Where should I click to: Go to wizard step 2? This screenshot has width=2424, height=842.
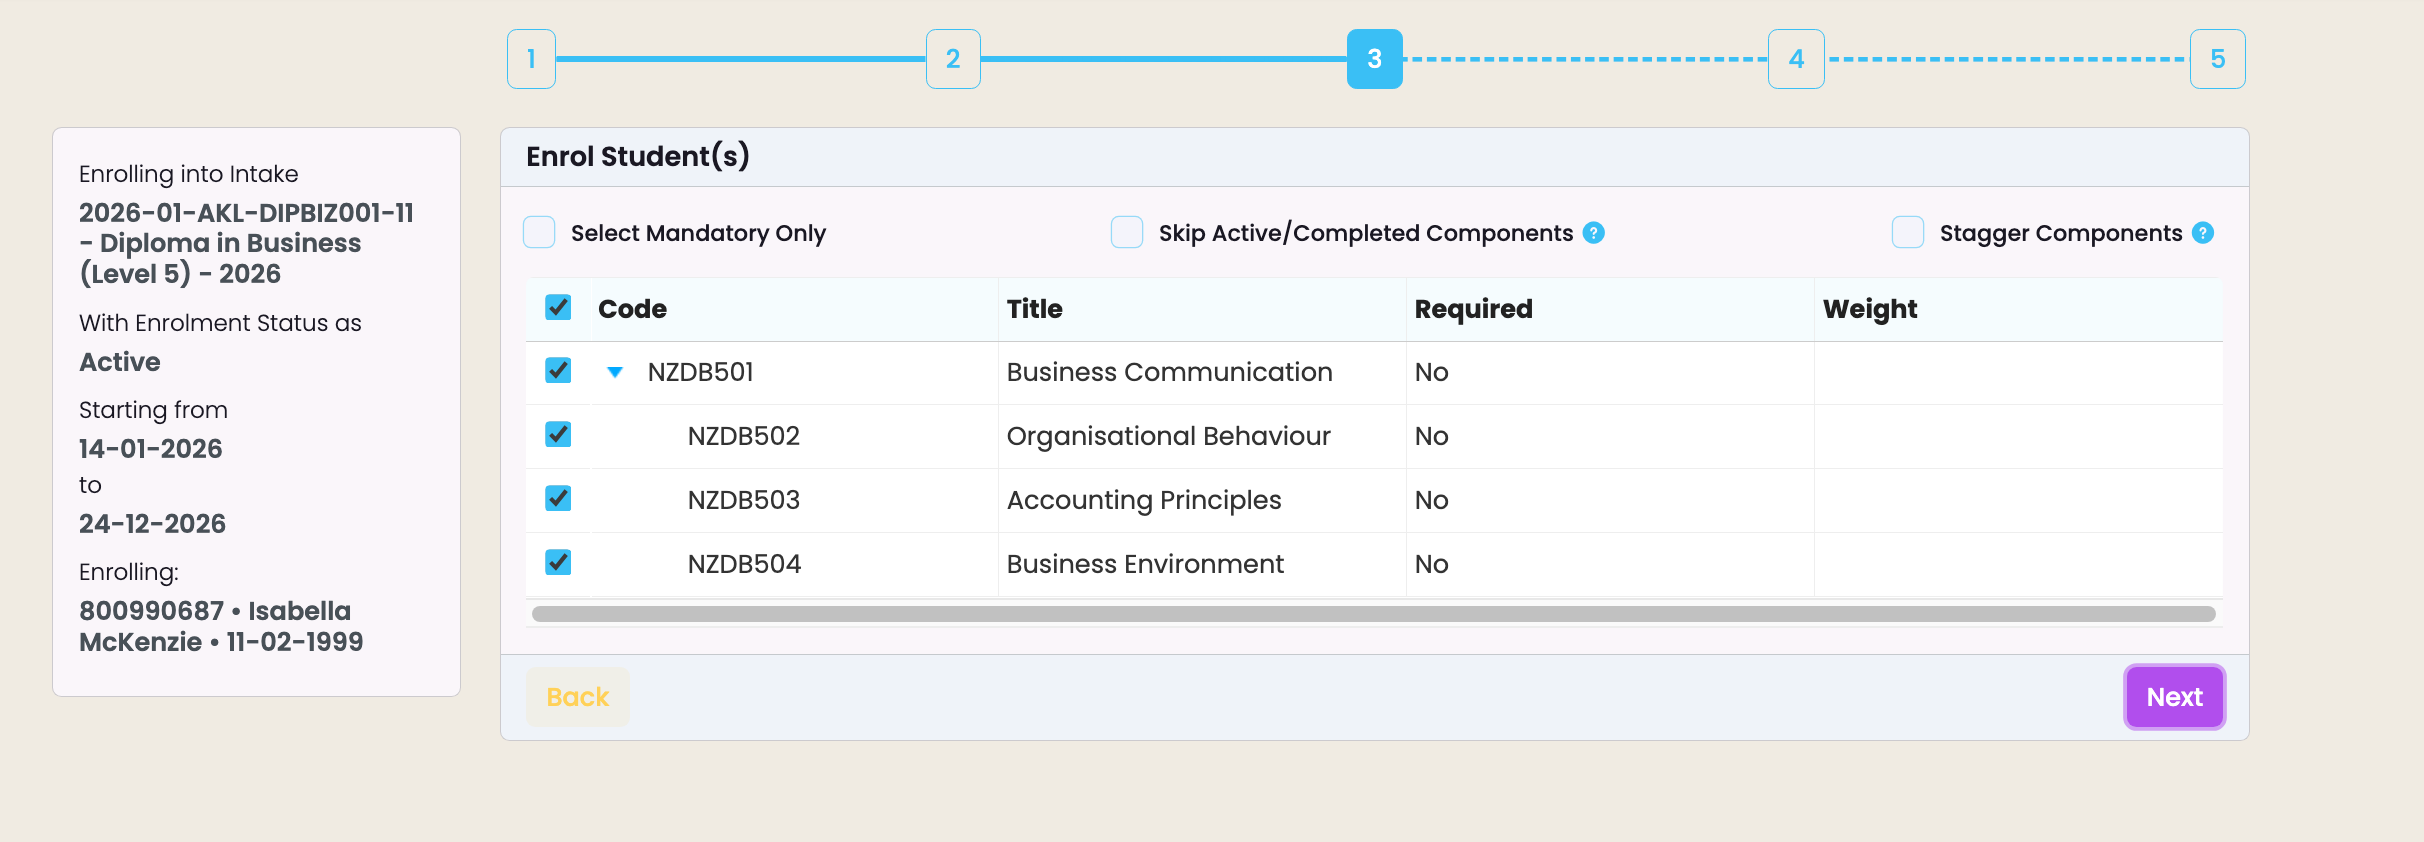953,59
